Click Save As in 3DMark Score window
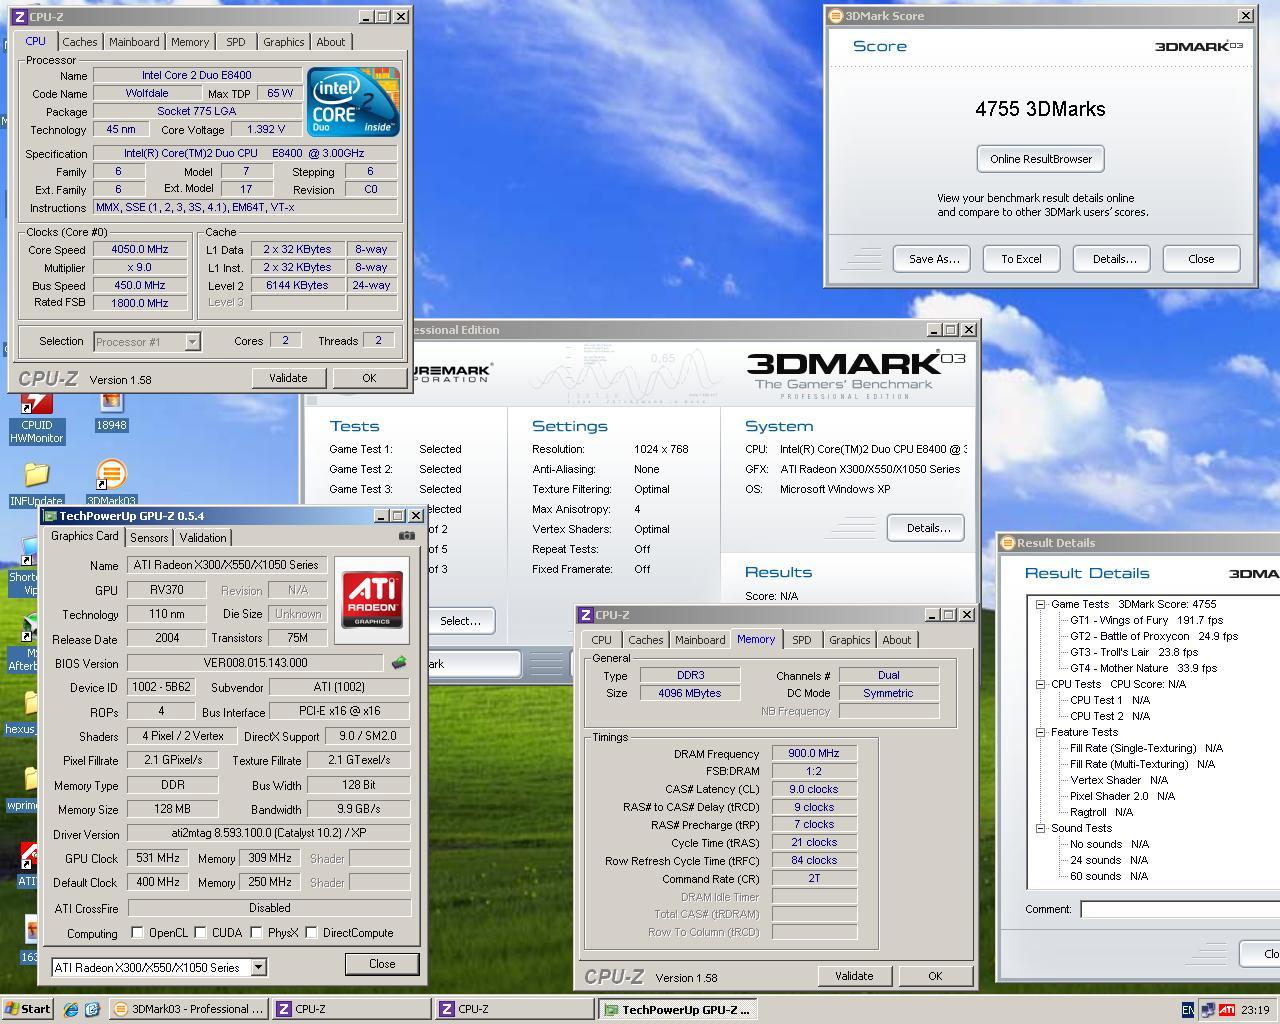Viewport: 1280px width, 1024px height. (933, 259)
